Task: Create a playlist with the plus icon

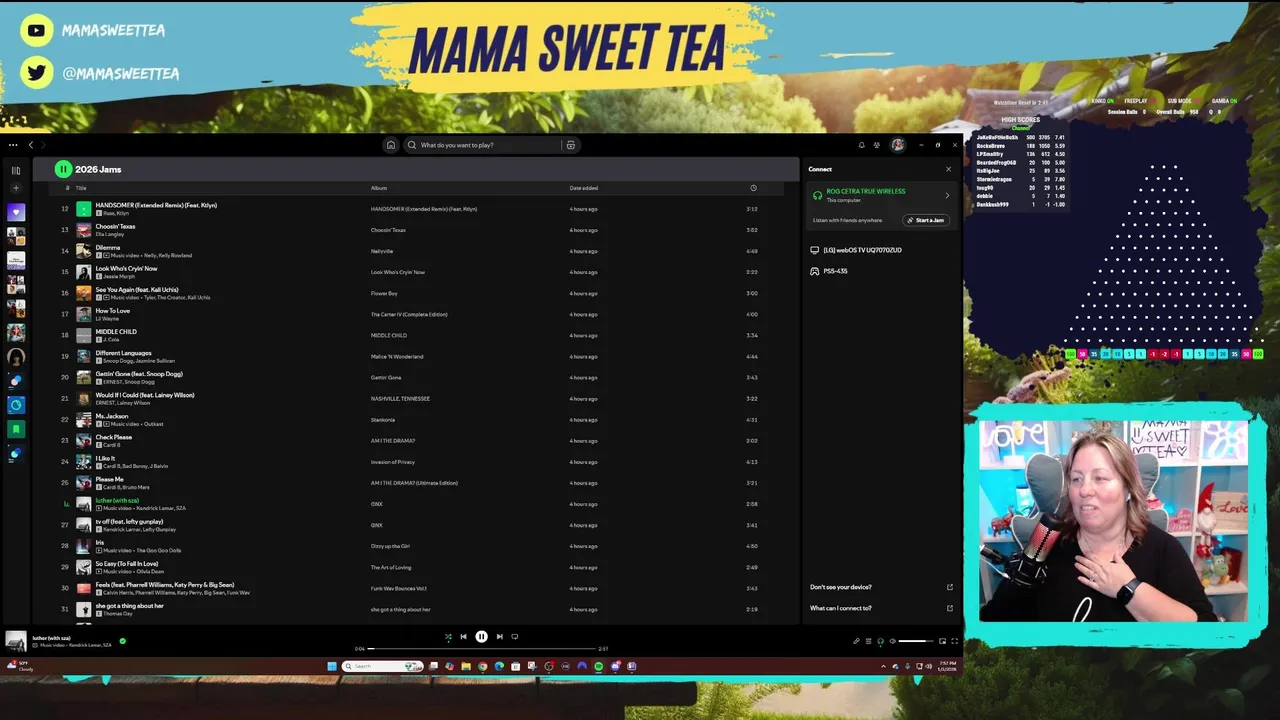Action: pyautogui.click(x=15, y=188)
